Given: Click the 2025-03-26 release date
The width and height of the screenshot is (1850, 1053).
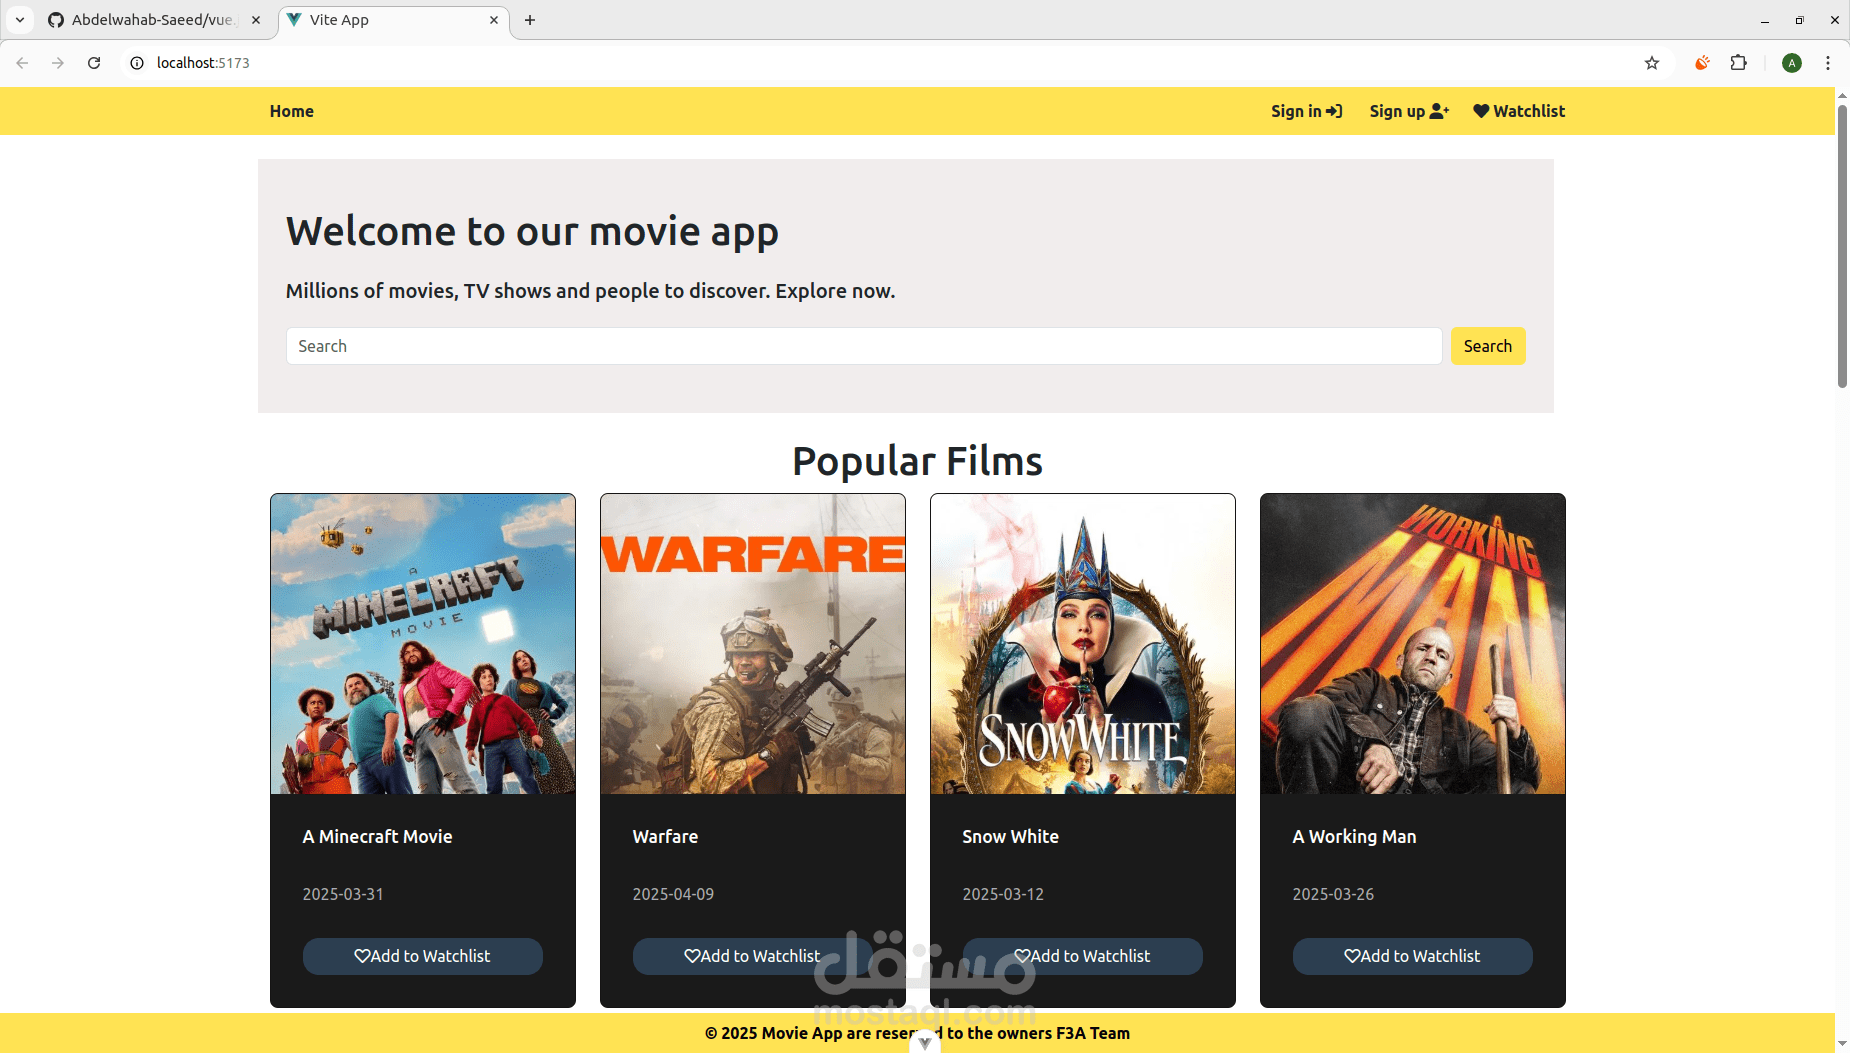Looking at the screenshot, I should tap(1334, 894).
